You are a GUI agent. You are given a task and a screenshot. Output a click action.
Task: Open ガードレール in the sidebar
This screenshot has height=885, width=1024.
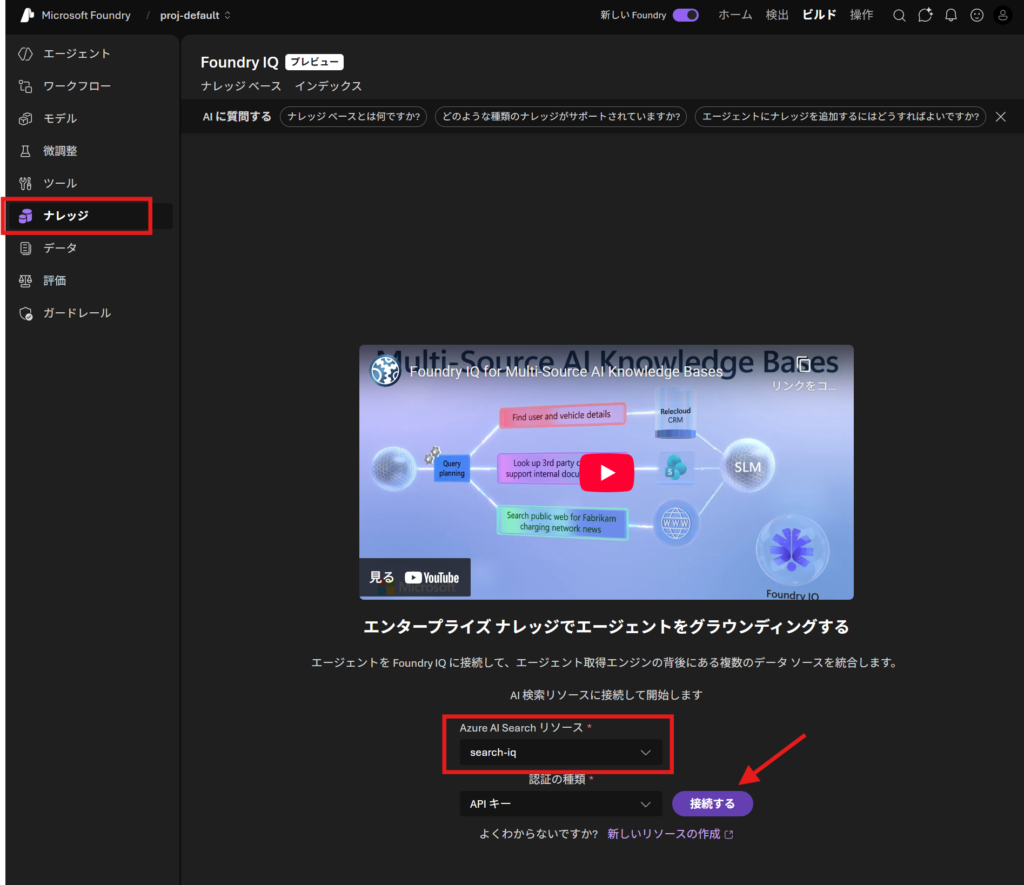pyautogui.click(x=76, y=313)
